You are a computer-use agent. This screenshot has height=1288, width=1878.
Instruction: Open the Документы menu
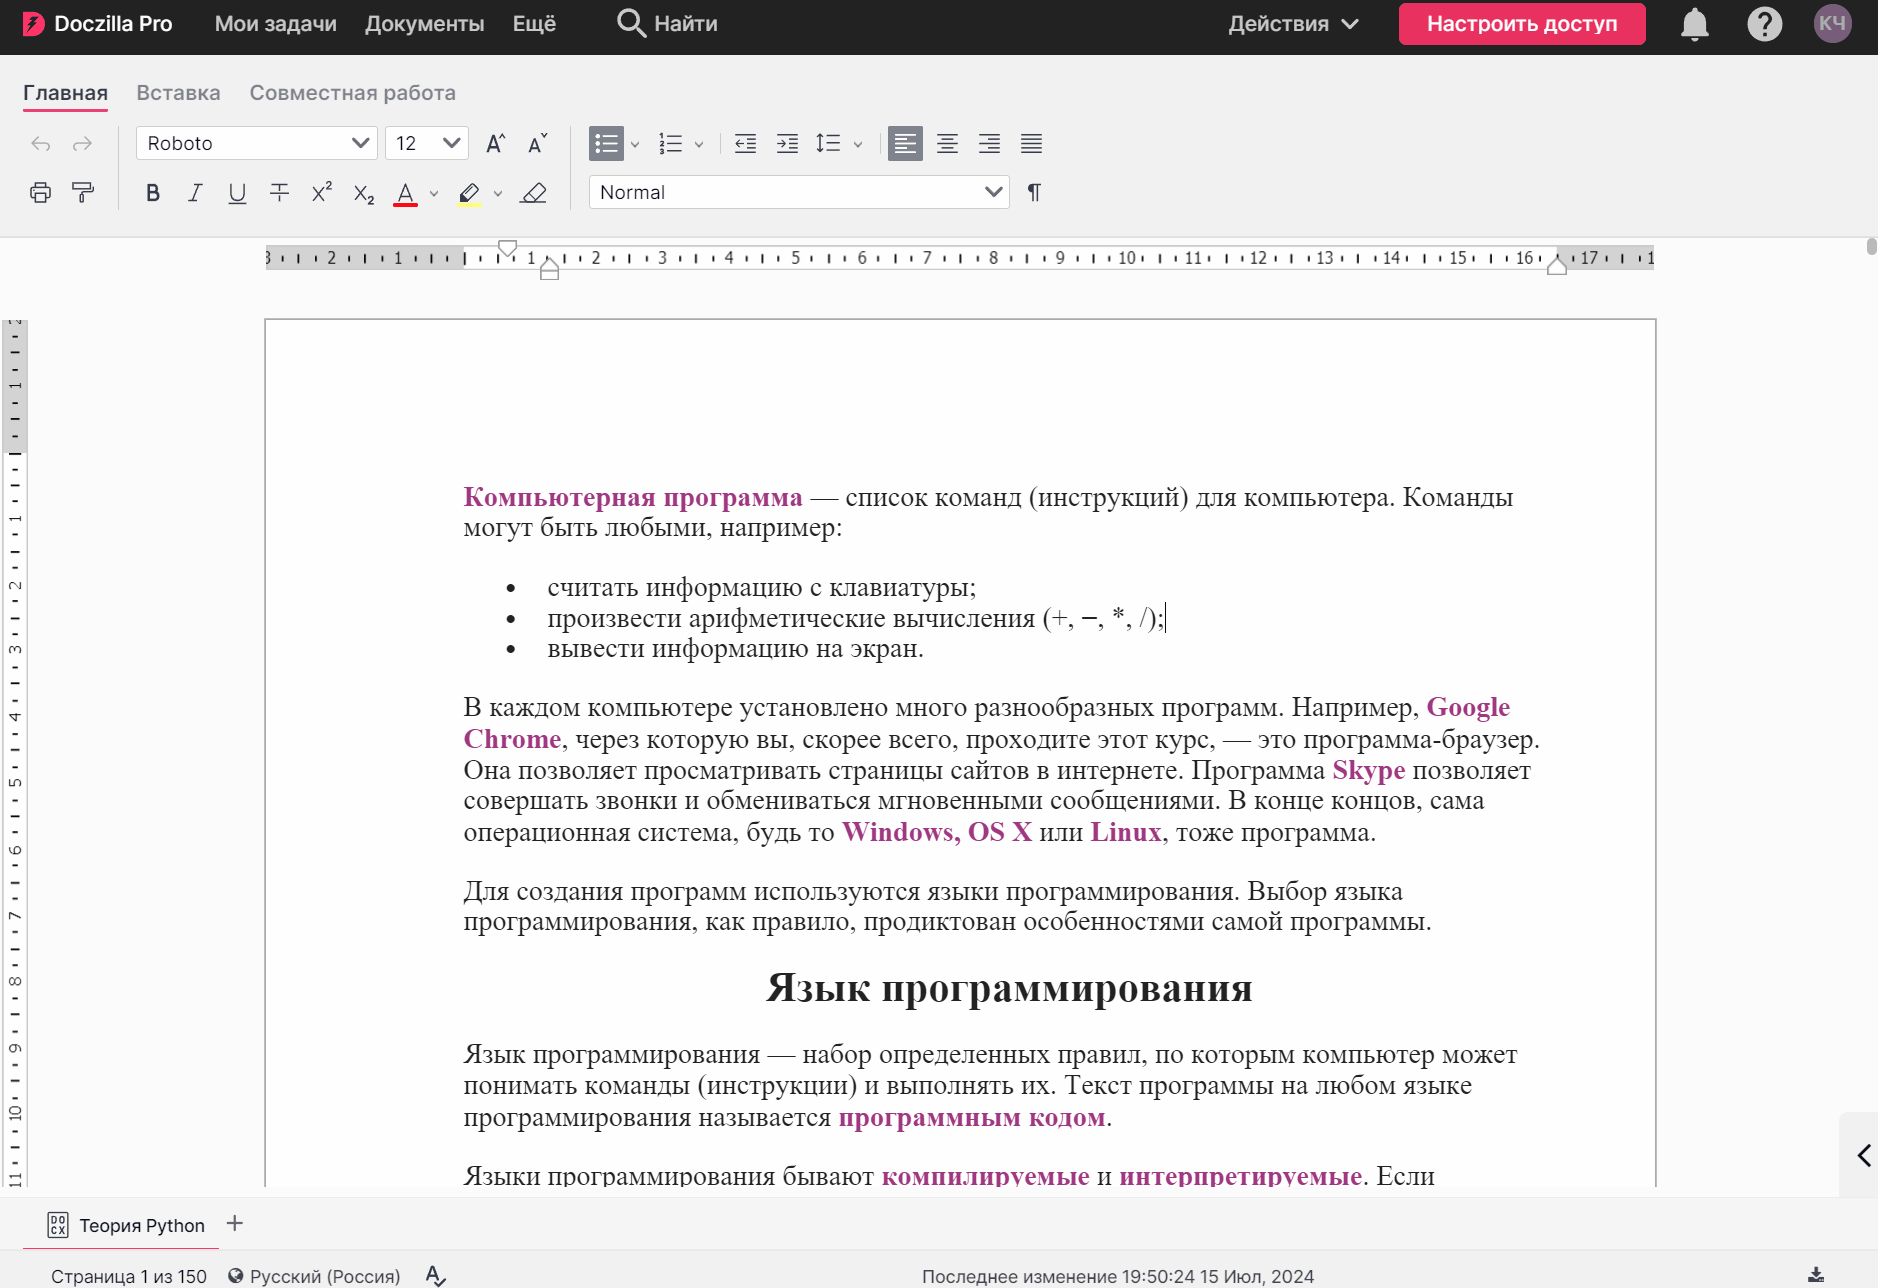click(424, 24)
